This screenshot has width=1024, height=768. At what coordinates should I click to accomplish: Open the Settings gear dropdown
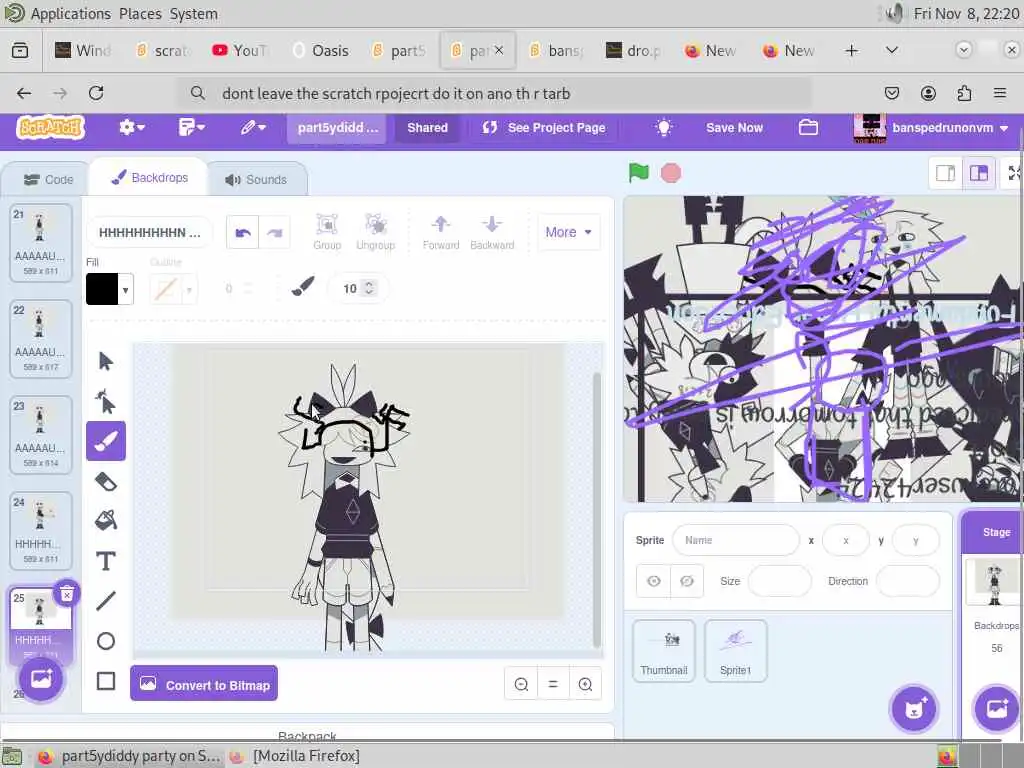pos(131,127)
